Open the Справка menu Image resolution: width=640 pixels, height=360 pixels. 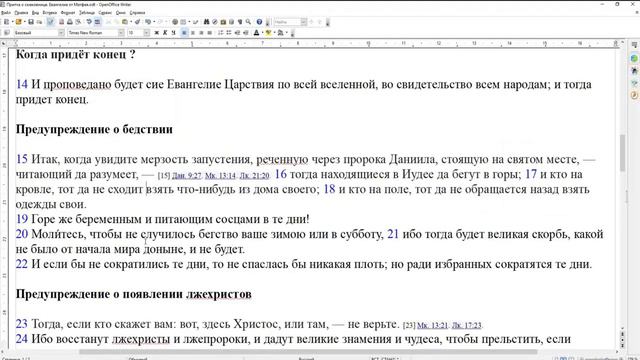tap(137, 13)
